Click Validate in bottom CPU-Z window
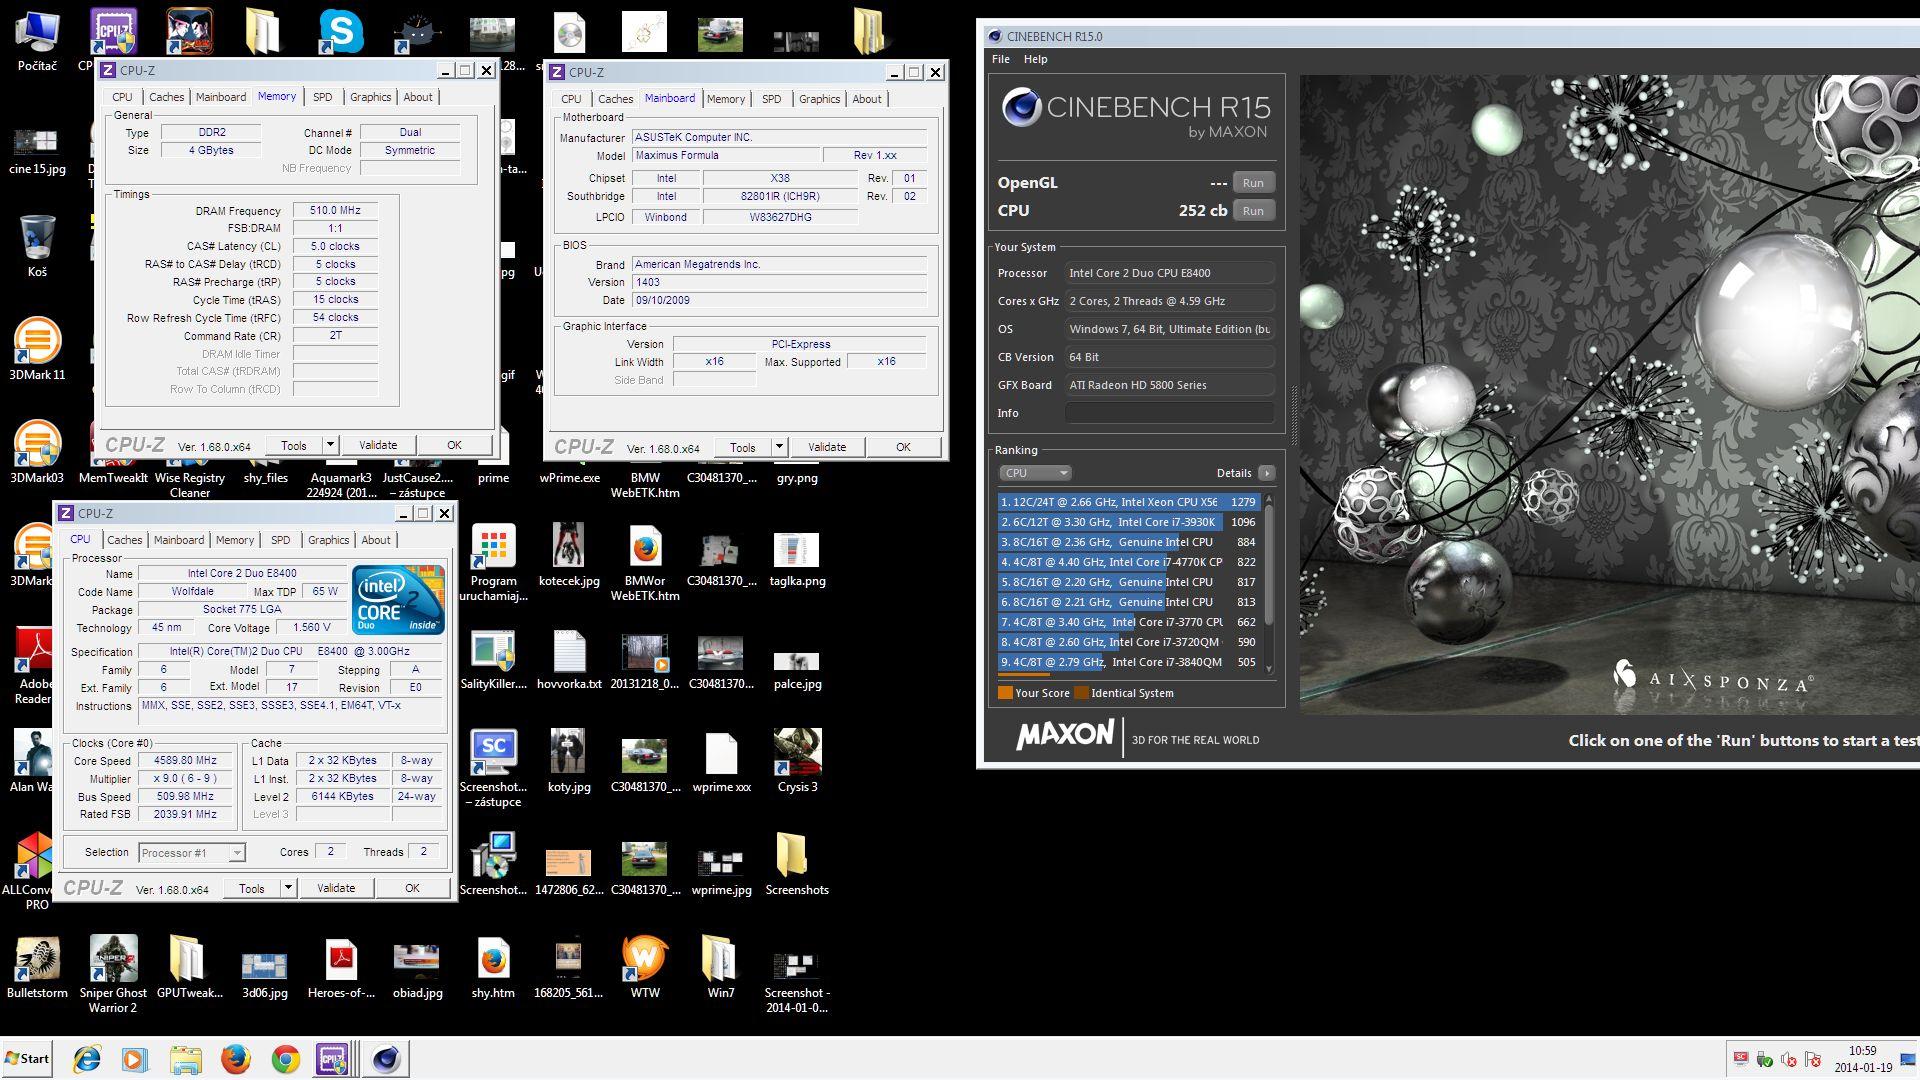 click(x=336, y=888)
